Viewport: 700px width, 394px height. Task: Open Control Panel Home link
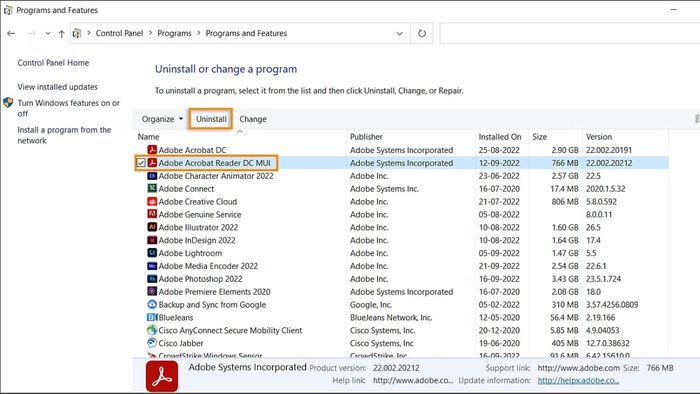click(x=53, y=63)
